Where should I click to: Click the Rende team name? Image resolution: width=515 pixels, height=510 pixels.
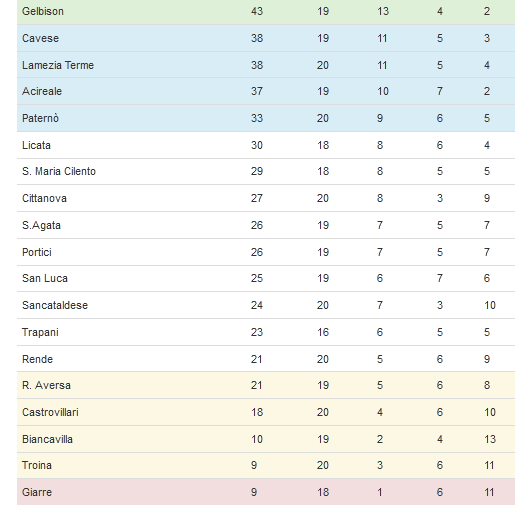(x=37, y=359)
